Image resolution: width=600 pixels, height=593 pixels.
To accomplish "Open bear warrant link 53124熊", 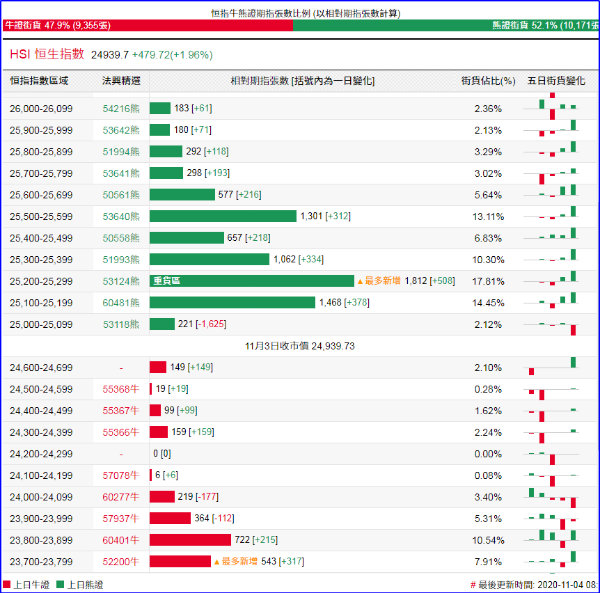I will [x=121, y=282].
